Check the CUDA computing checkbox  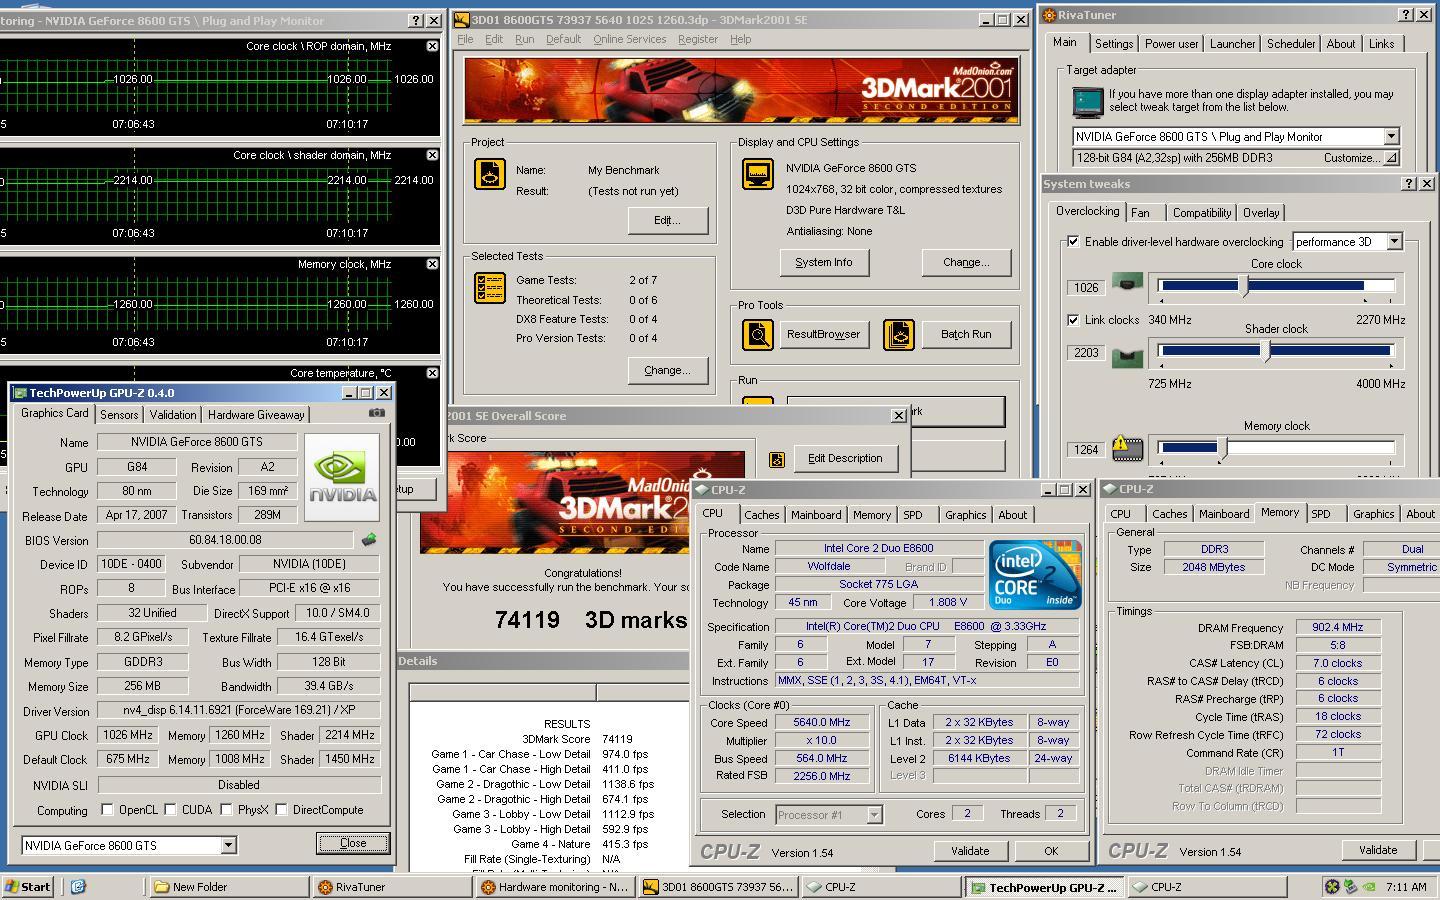170,810
